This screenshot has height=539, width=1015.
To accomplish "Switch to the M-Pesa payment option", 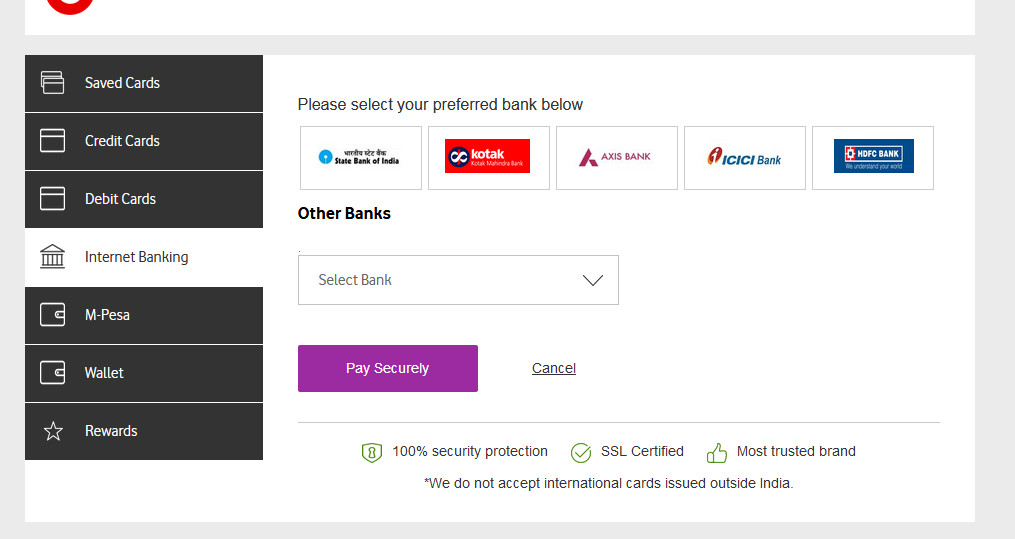I will [144, 316].
